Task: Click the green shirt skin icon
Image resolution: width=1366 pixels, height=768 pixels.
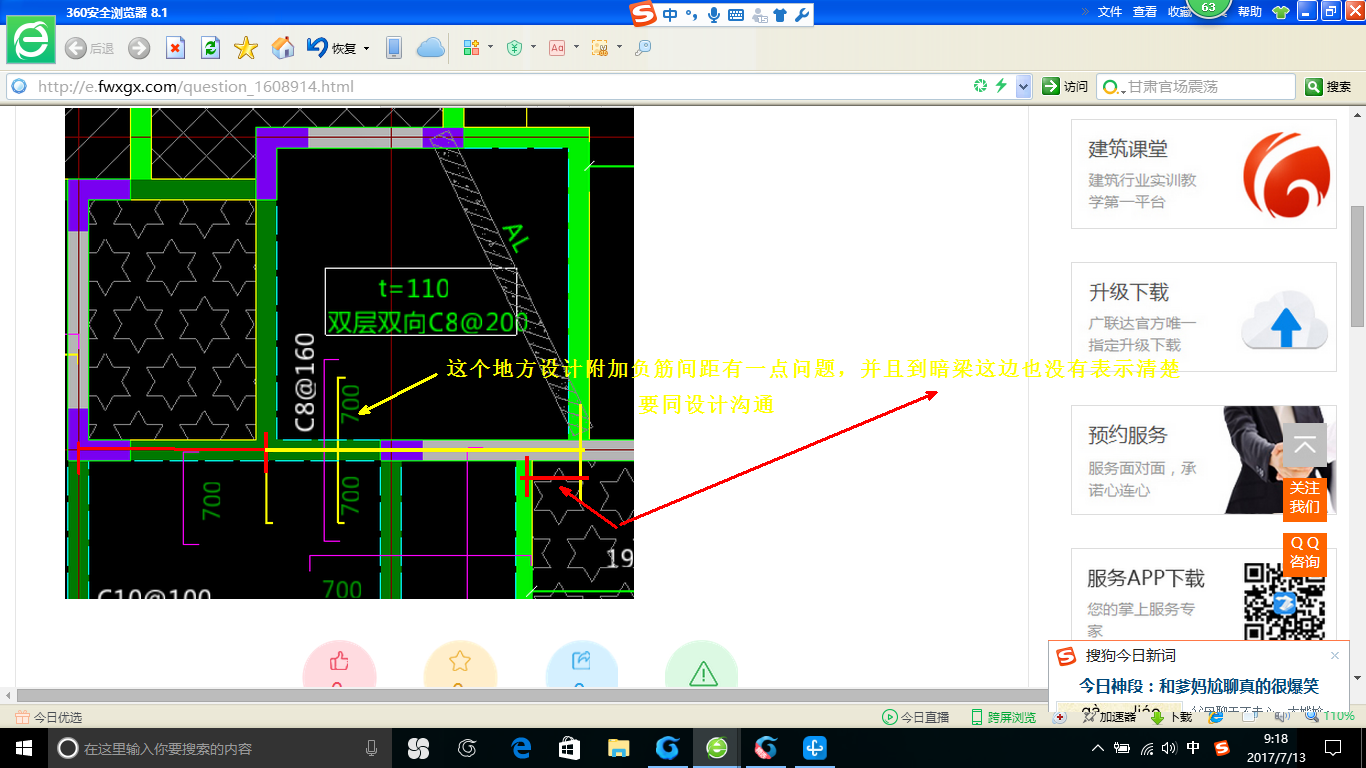Action: coord(1281,12)
